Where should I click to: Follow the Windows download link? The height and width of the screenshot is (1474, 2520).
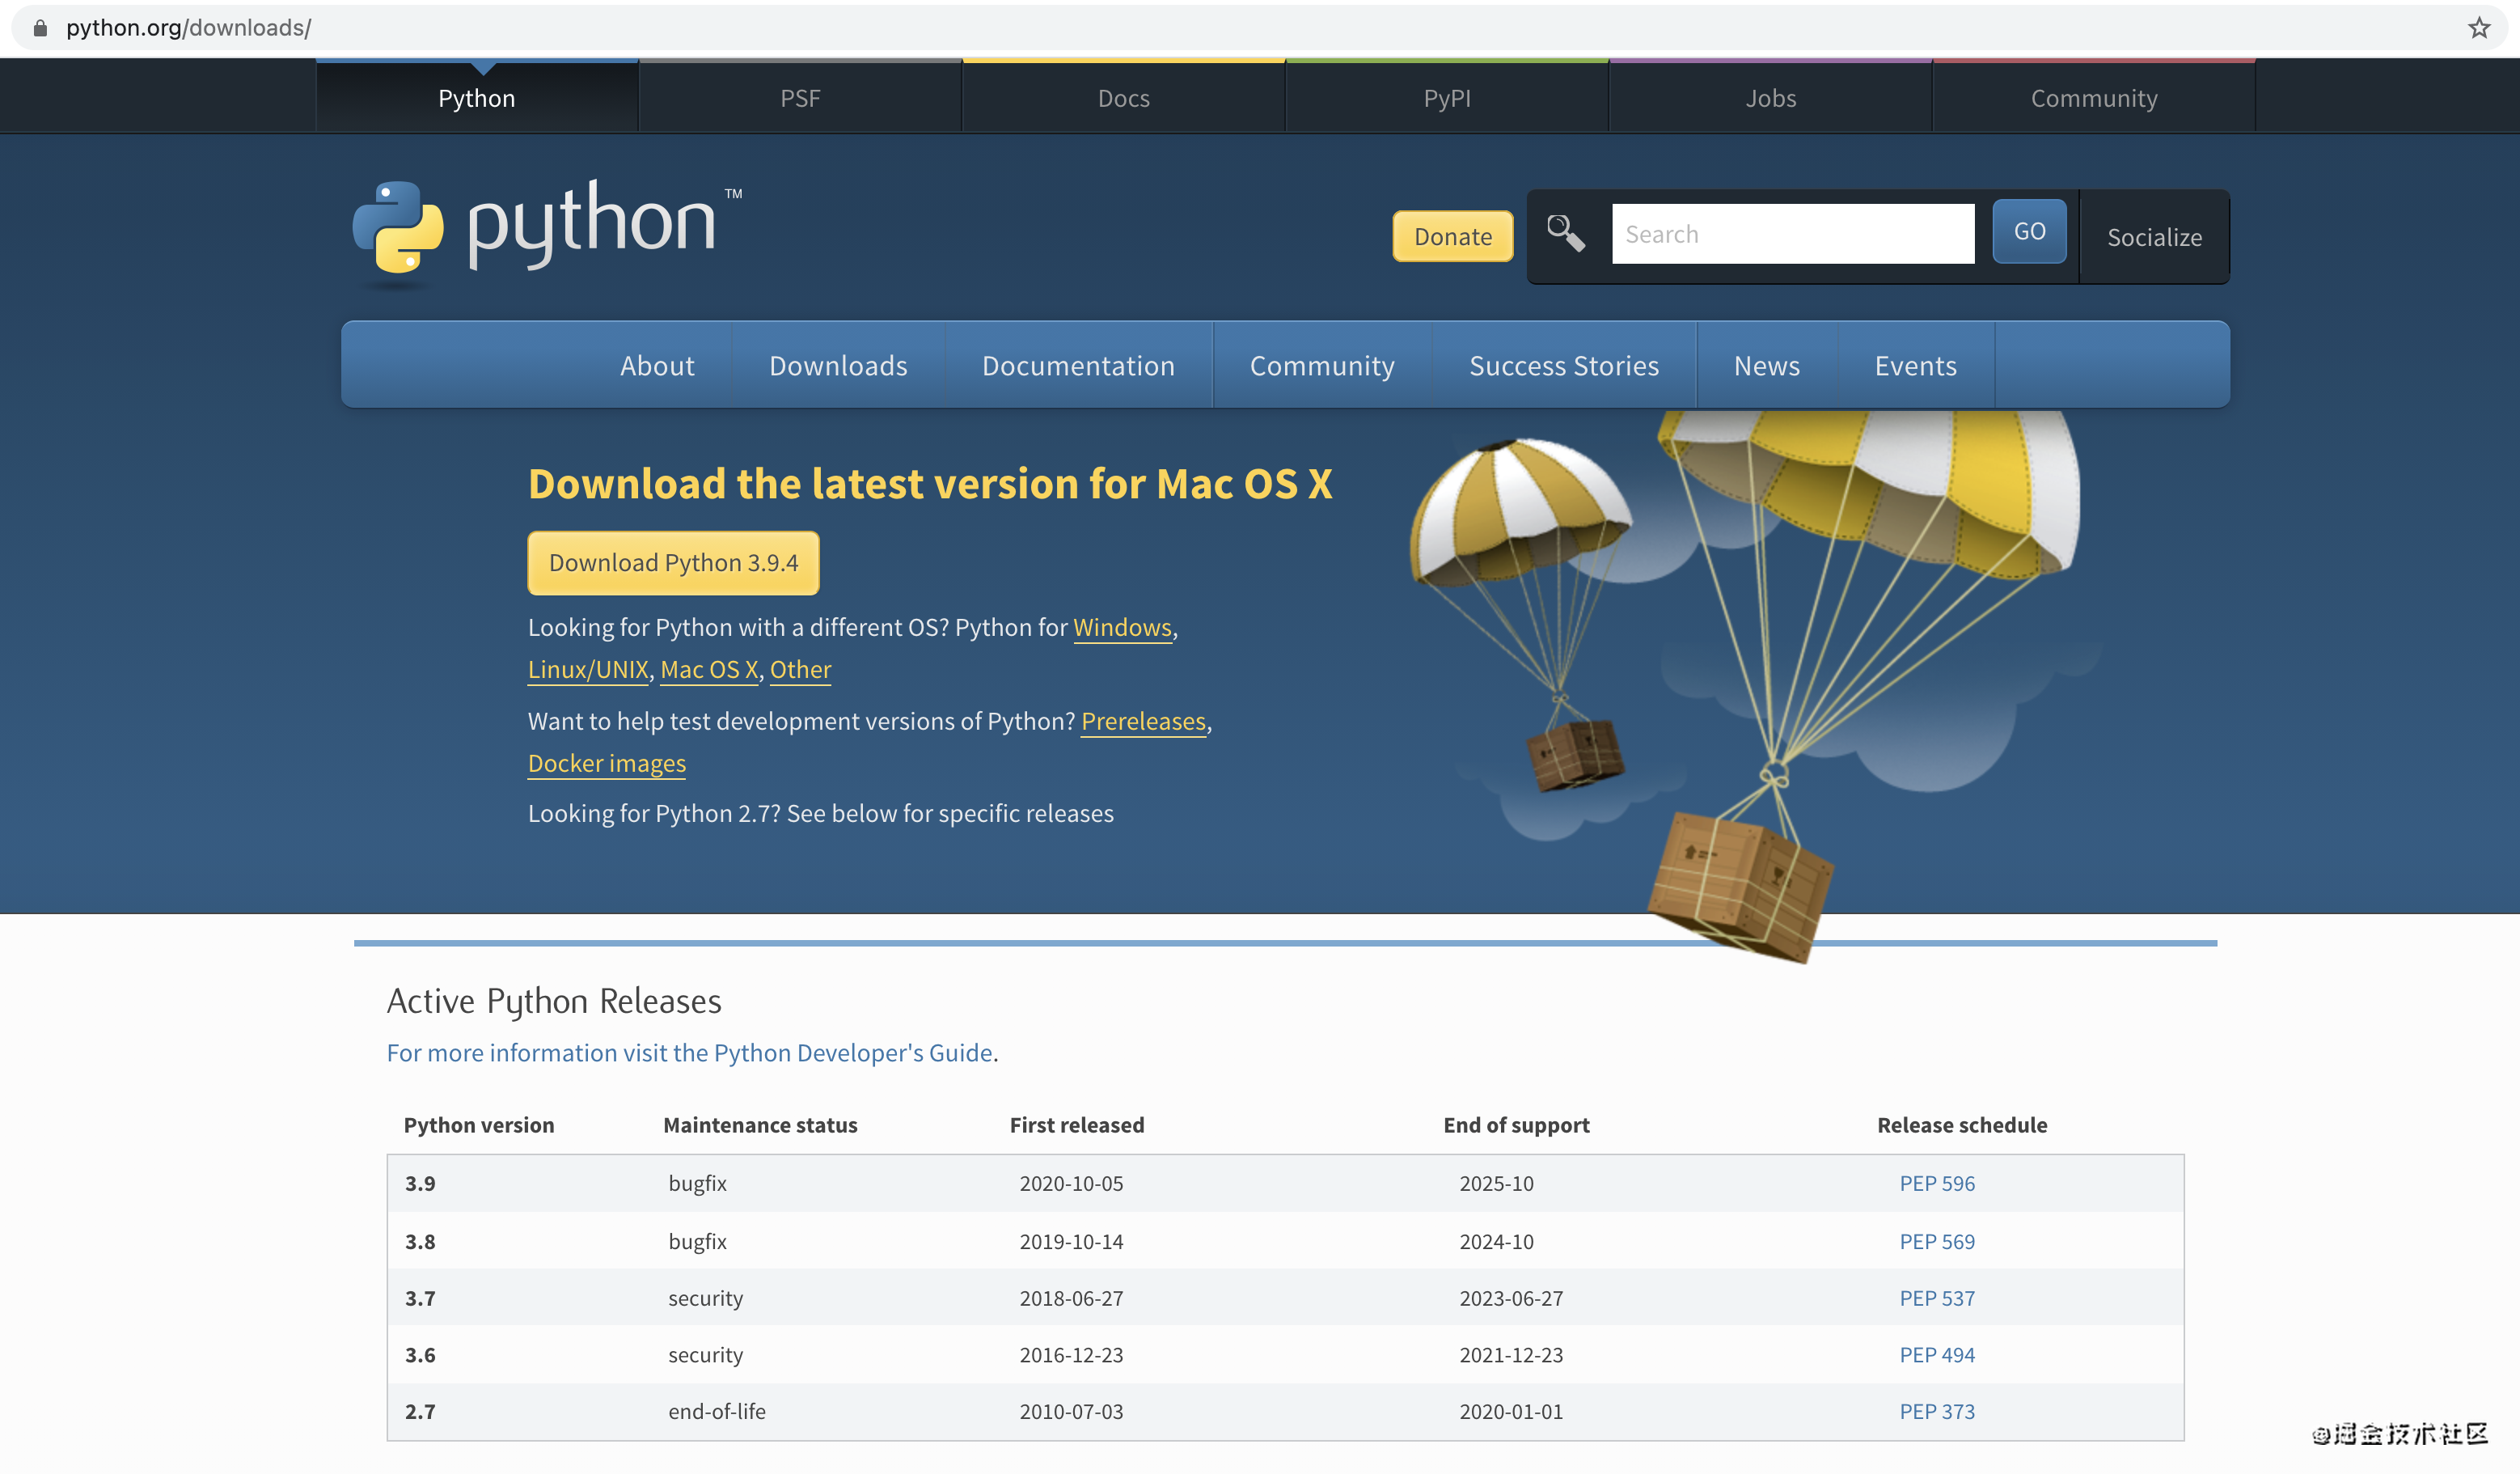(x=1121, y=627)
